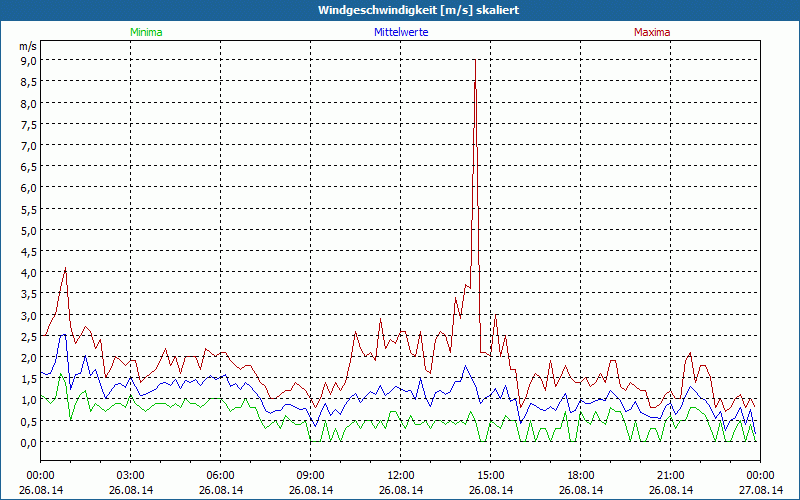Click the 4,0 y-axis label

point(28,273)
